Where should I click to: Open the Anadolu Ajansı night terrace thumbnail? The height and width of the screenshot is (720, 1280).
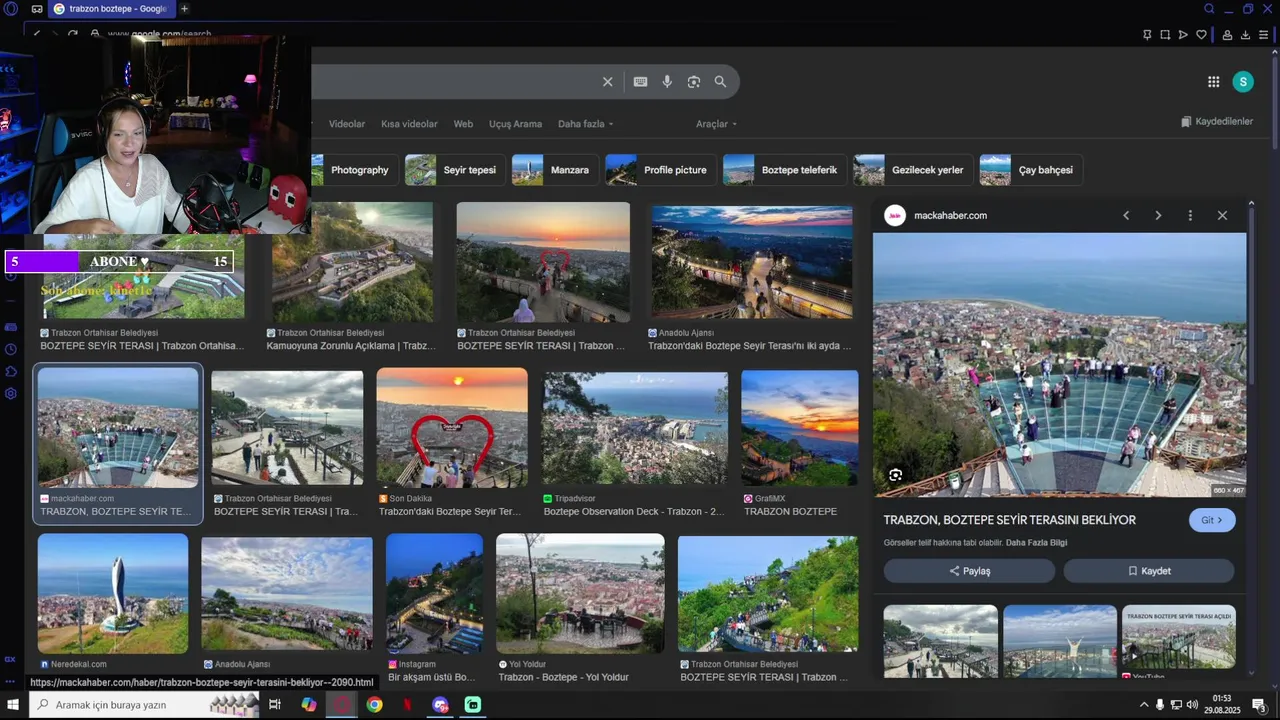coord(751,262)
